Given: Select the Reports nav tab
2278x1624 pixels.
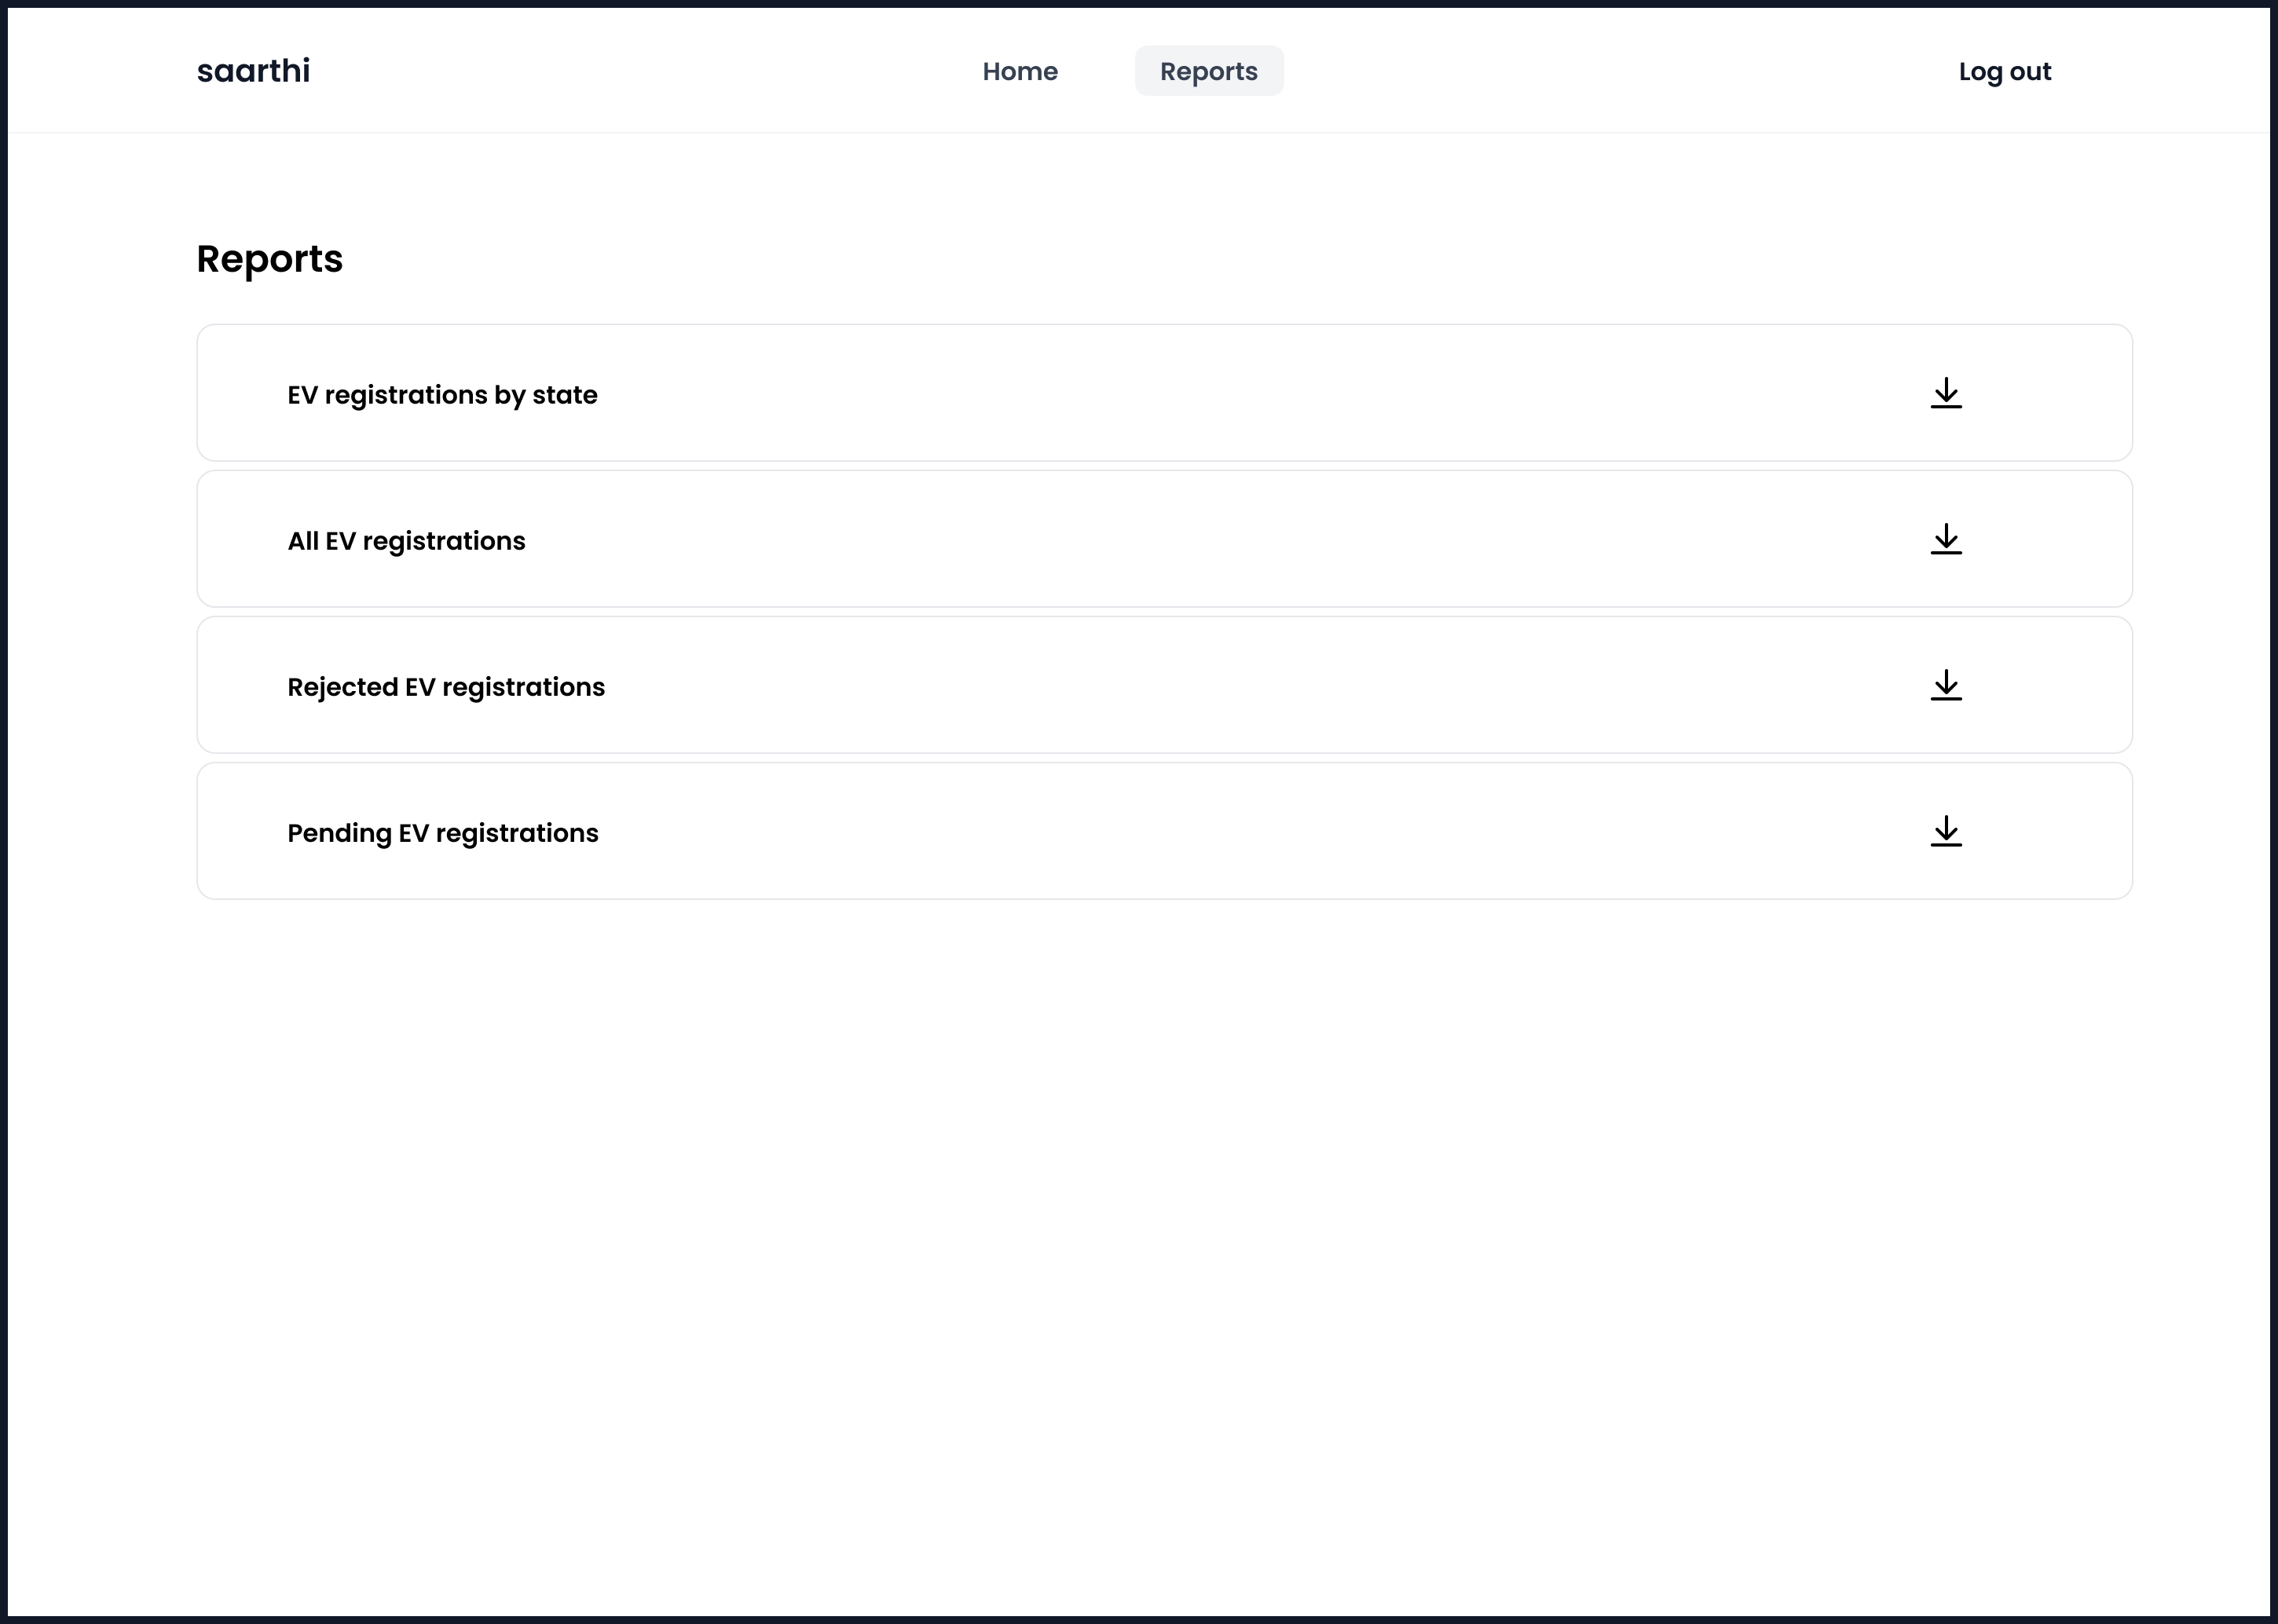Looking at the screenshot, I should point(1208,71).
